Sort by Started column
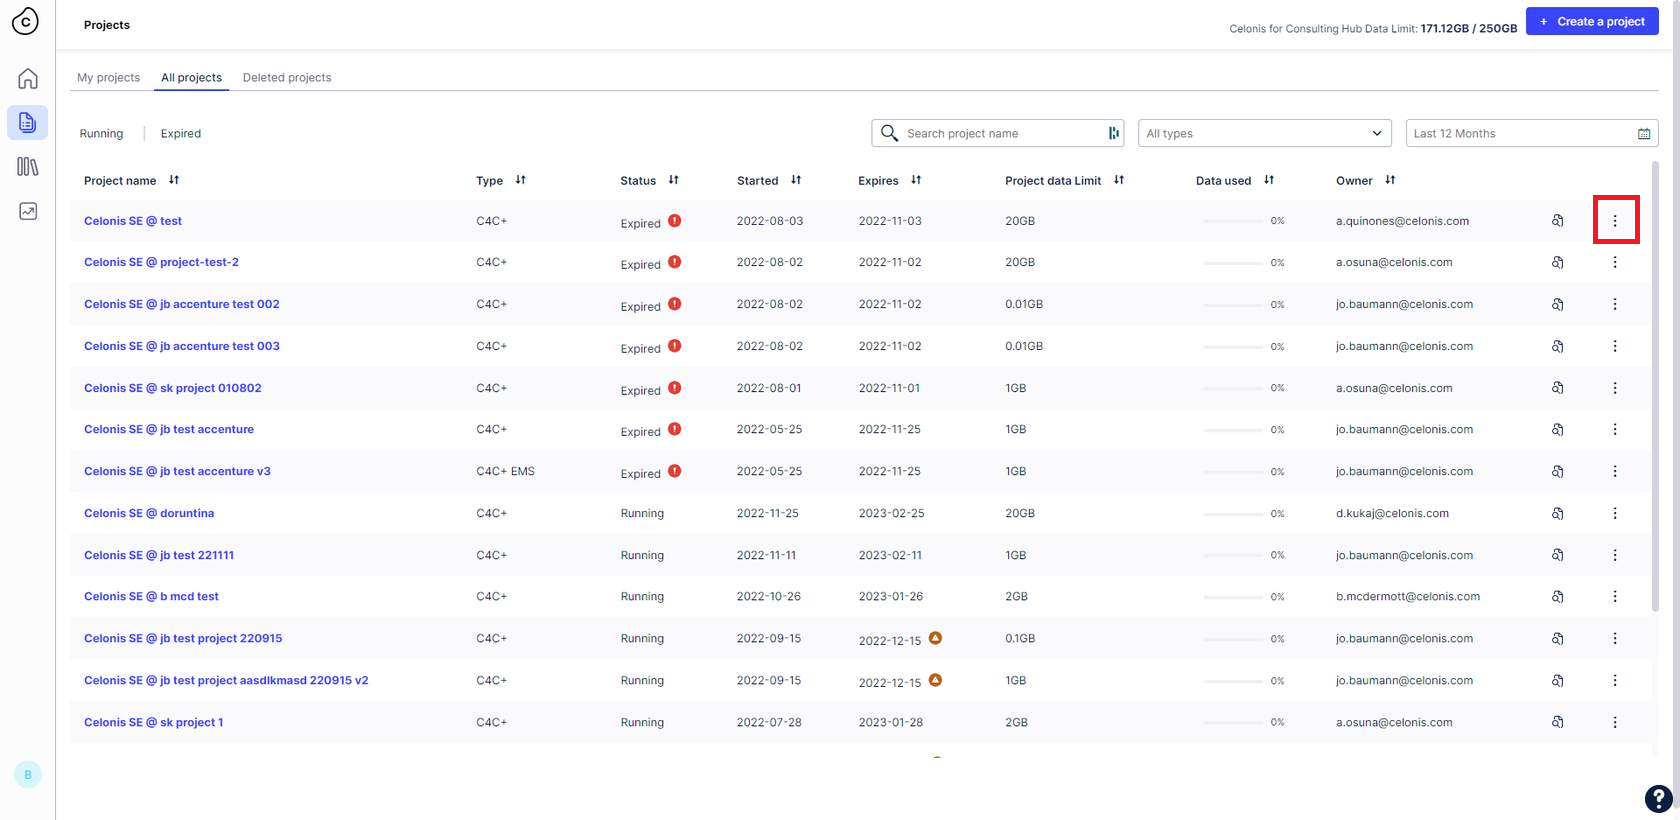Viewport: 1680px width, 820px height. click(796, 180)
